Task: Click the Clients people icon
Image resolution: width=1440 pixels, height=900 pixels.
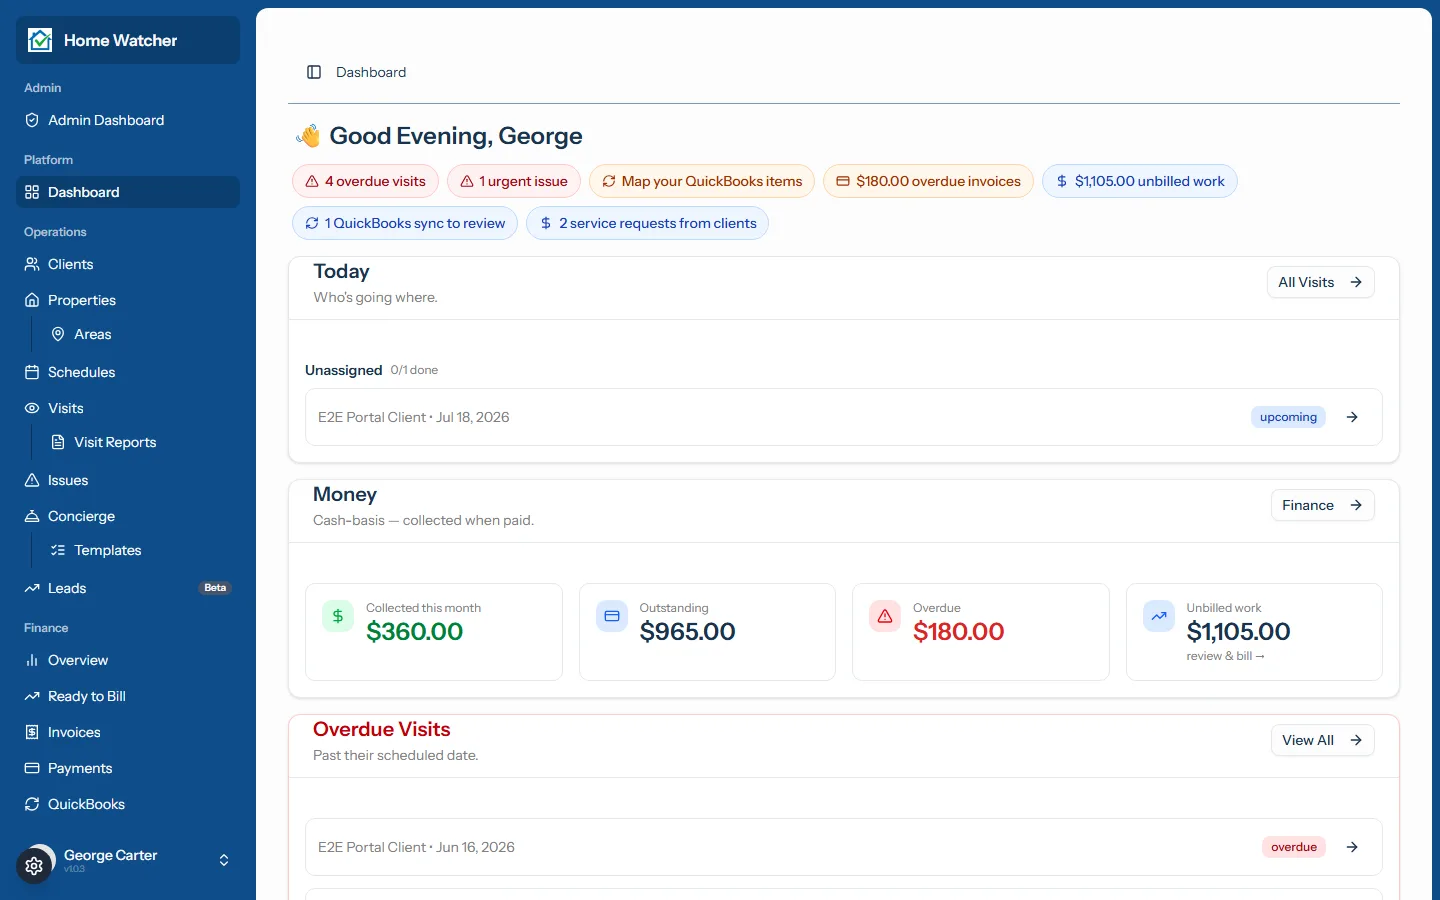Action: (x=32, y=264)
